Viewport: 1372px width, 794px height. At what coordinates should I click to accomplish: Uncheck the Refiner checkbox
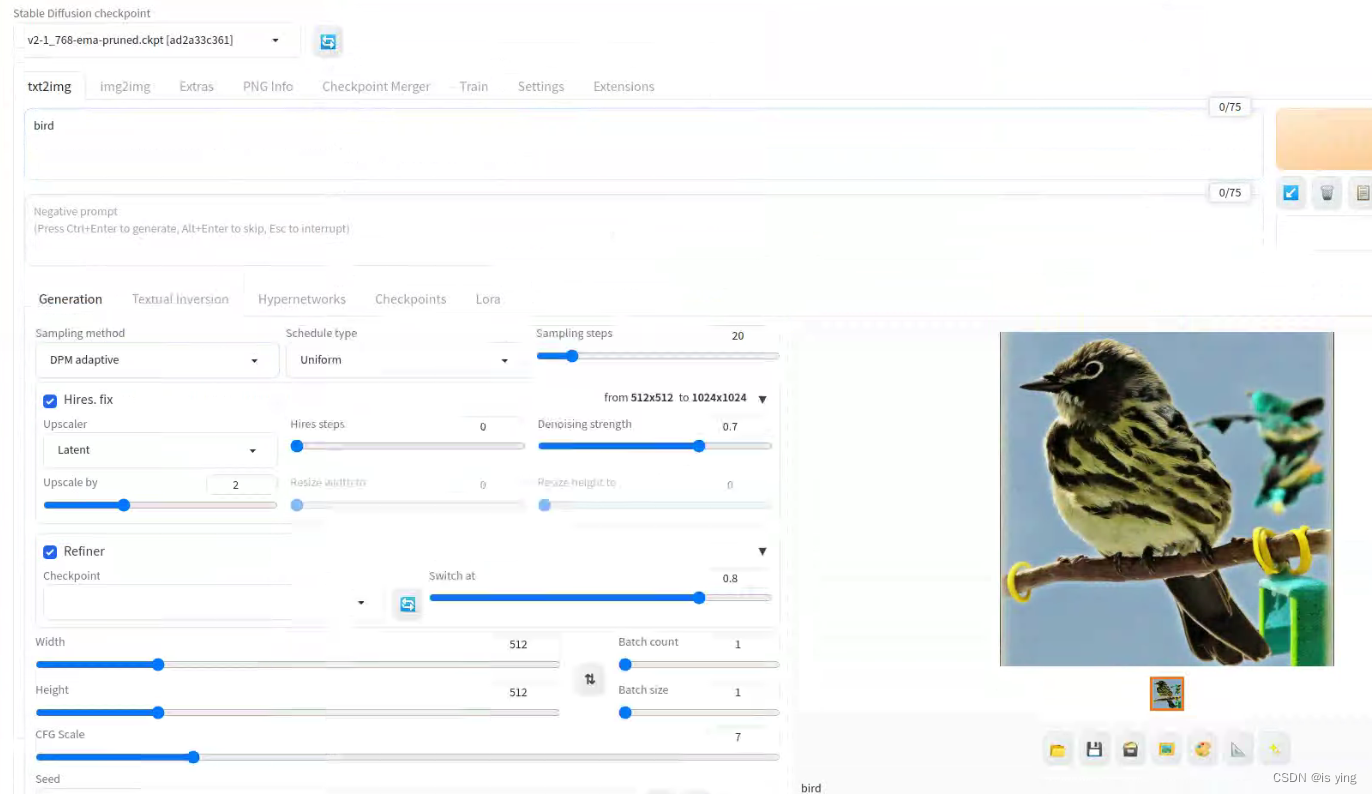[50, 552]
